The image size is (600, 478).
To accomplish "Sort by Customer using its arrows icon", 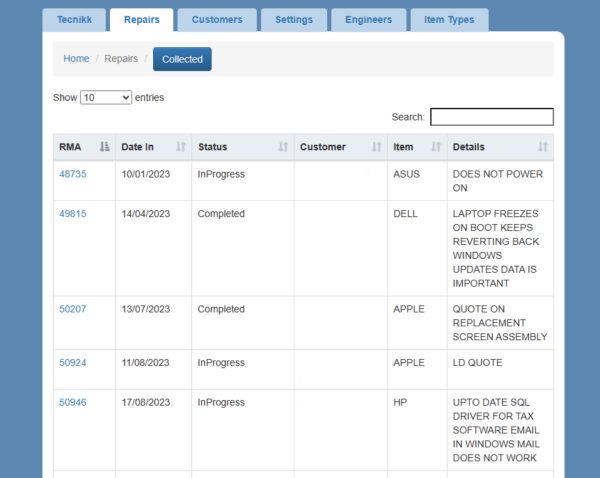I will point(377,147).
